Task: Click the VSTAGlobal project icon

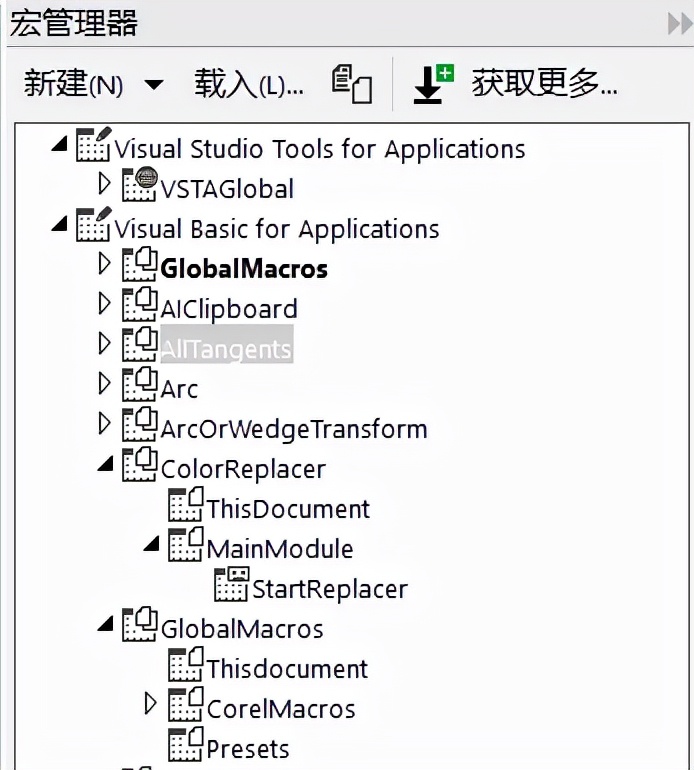Action: click(140, 184)
